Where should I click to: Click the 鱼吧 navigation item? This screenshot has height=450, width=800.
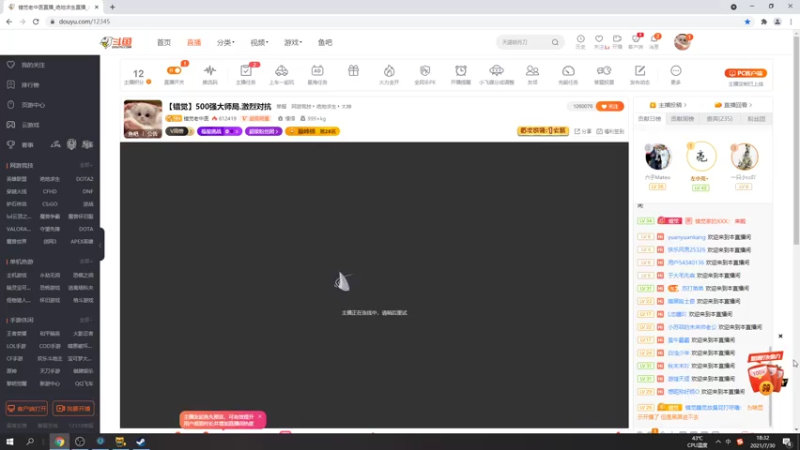click(x=325, y=42)
